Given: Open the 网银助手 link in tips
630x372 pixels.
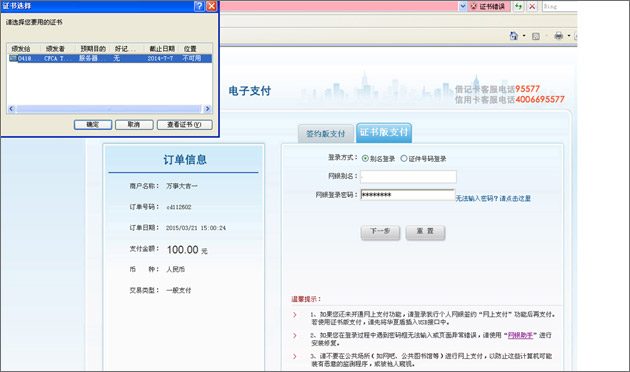Looking at the screenshot, I should (520, 335).
